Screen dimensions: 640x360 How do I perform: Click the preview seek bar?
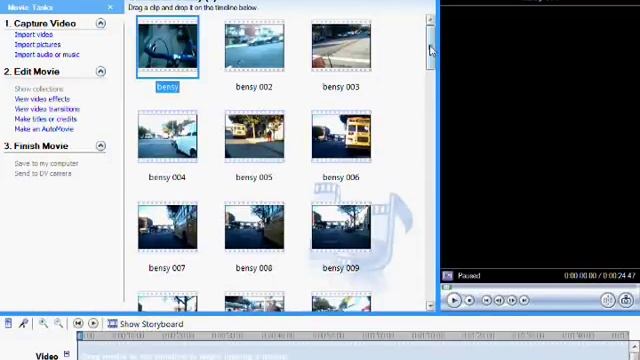pos(540,287)
